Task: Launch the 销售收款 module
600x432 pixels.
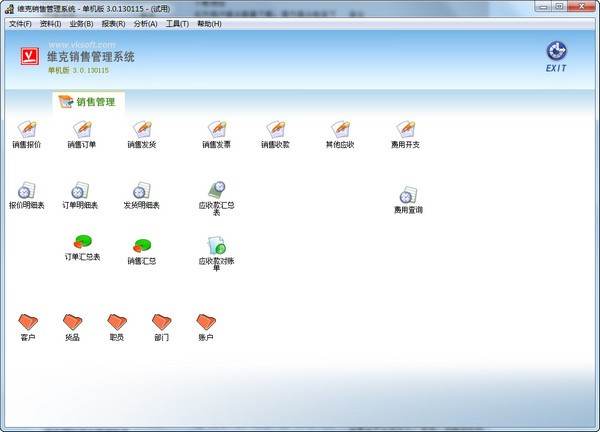Action: 275,130
